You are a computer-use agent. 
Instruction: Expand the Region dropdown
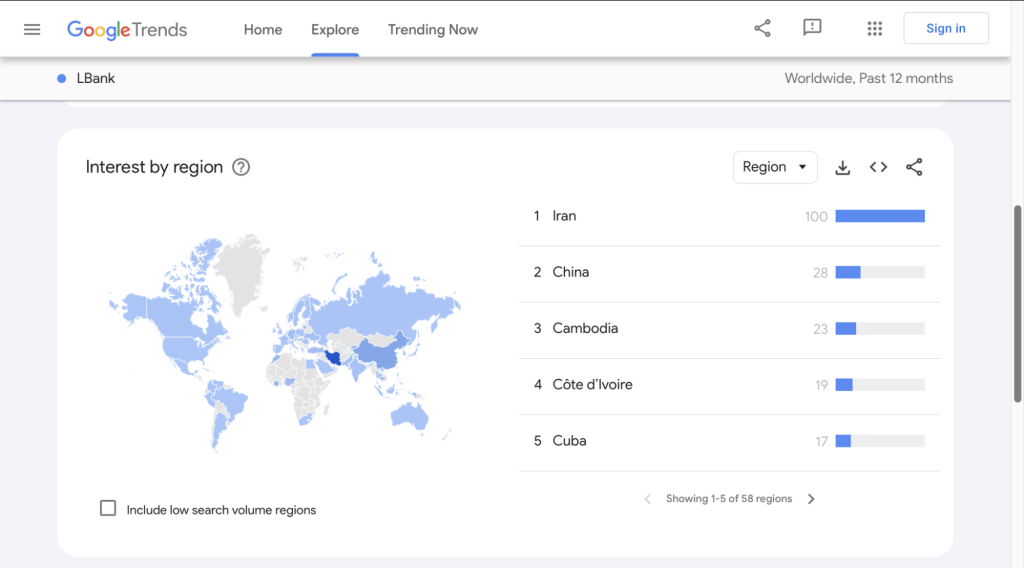pos(774,167)
